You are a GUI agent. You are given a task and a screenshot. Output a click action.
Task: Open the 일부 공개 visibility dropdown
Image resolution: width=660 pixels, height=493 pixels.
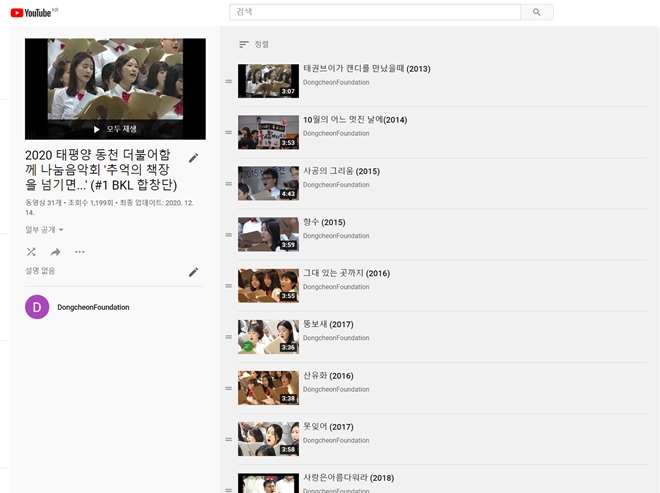pyautogui.click(x=44, y=230)
